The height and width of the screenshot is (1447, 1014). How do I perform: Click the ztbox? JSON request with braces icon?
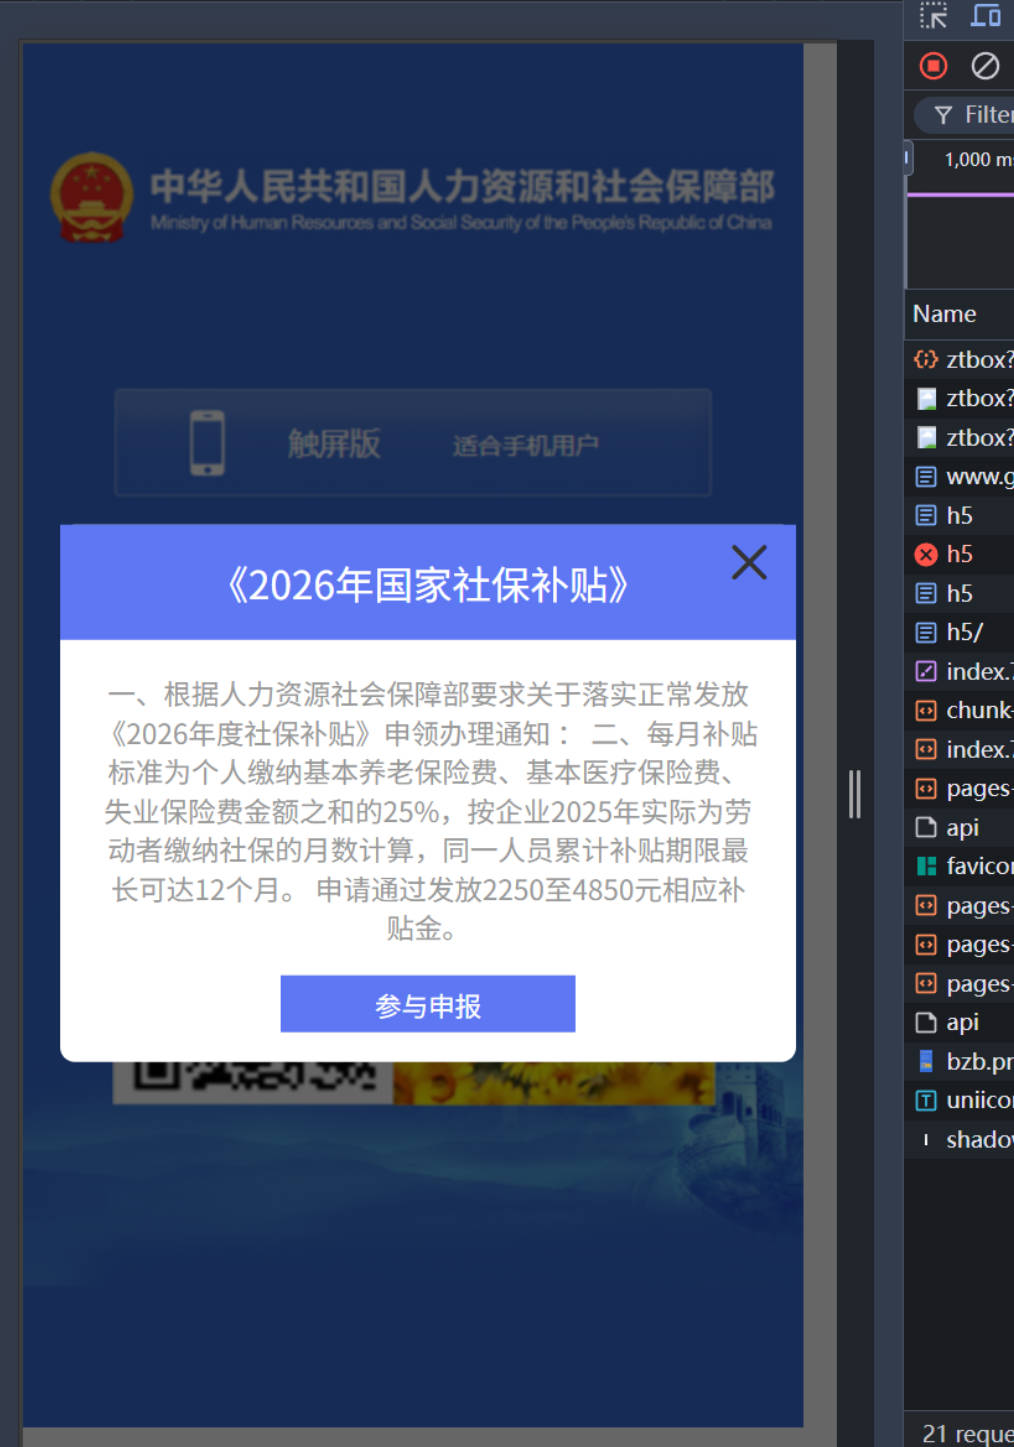977,359
